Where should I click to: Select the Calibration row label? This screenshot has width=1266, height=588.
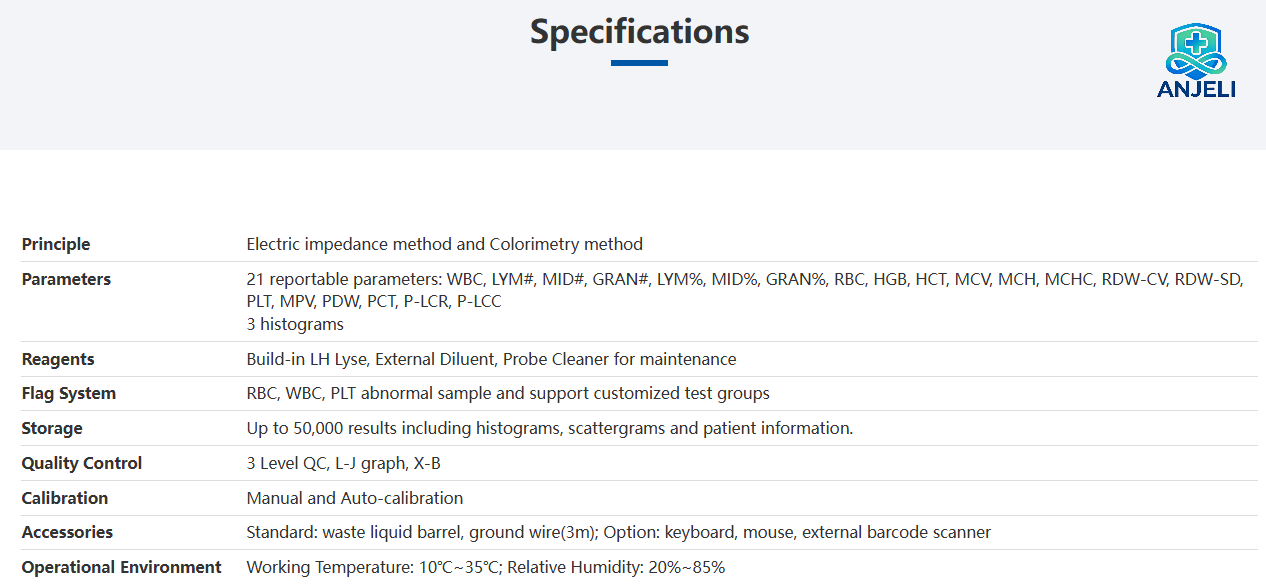[65, 498]
